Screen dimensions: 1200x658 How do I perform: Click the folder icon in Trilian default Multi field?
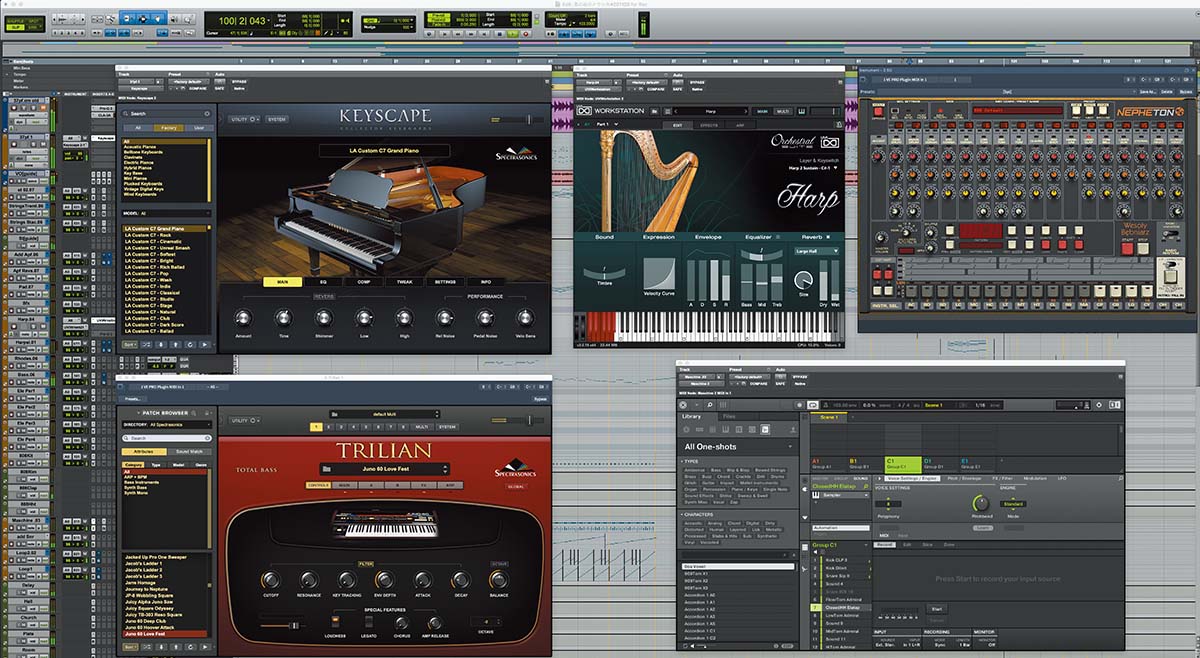(x=334, y=414)
